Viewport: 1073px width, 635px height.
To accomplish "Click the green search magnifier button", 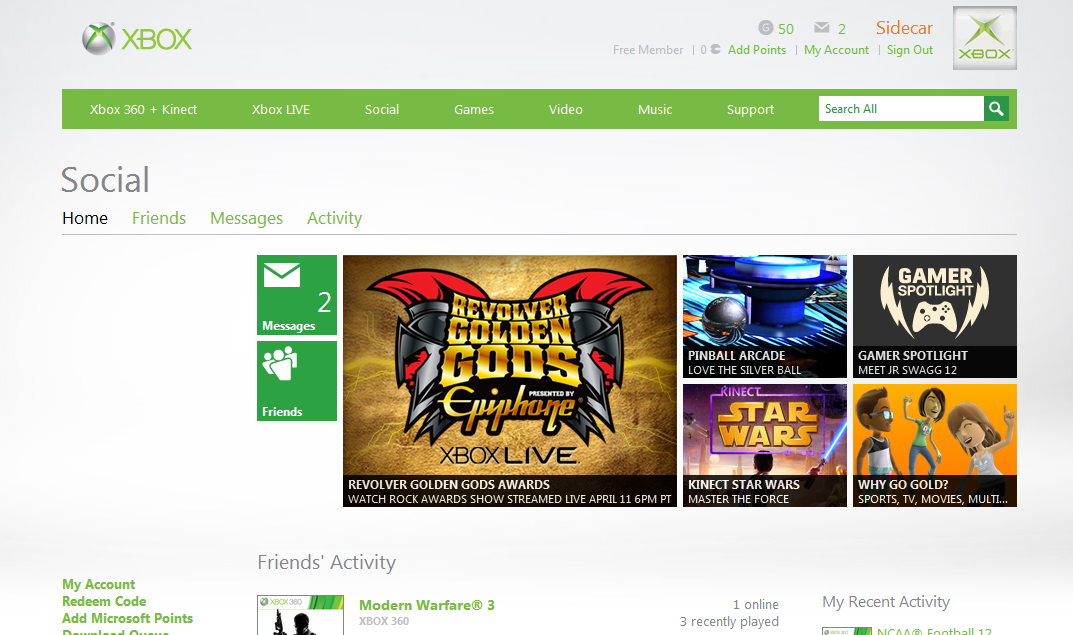I will coord(996,109).
